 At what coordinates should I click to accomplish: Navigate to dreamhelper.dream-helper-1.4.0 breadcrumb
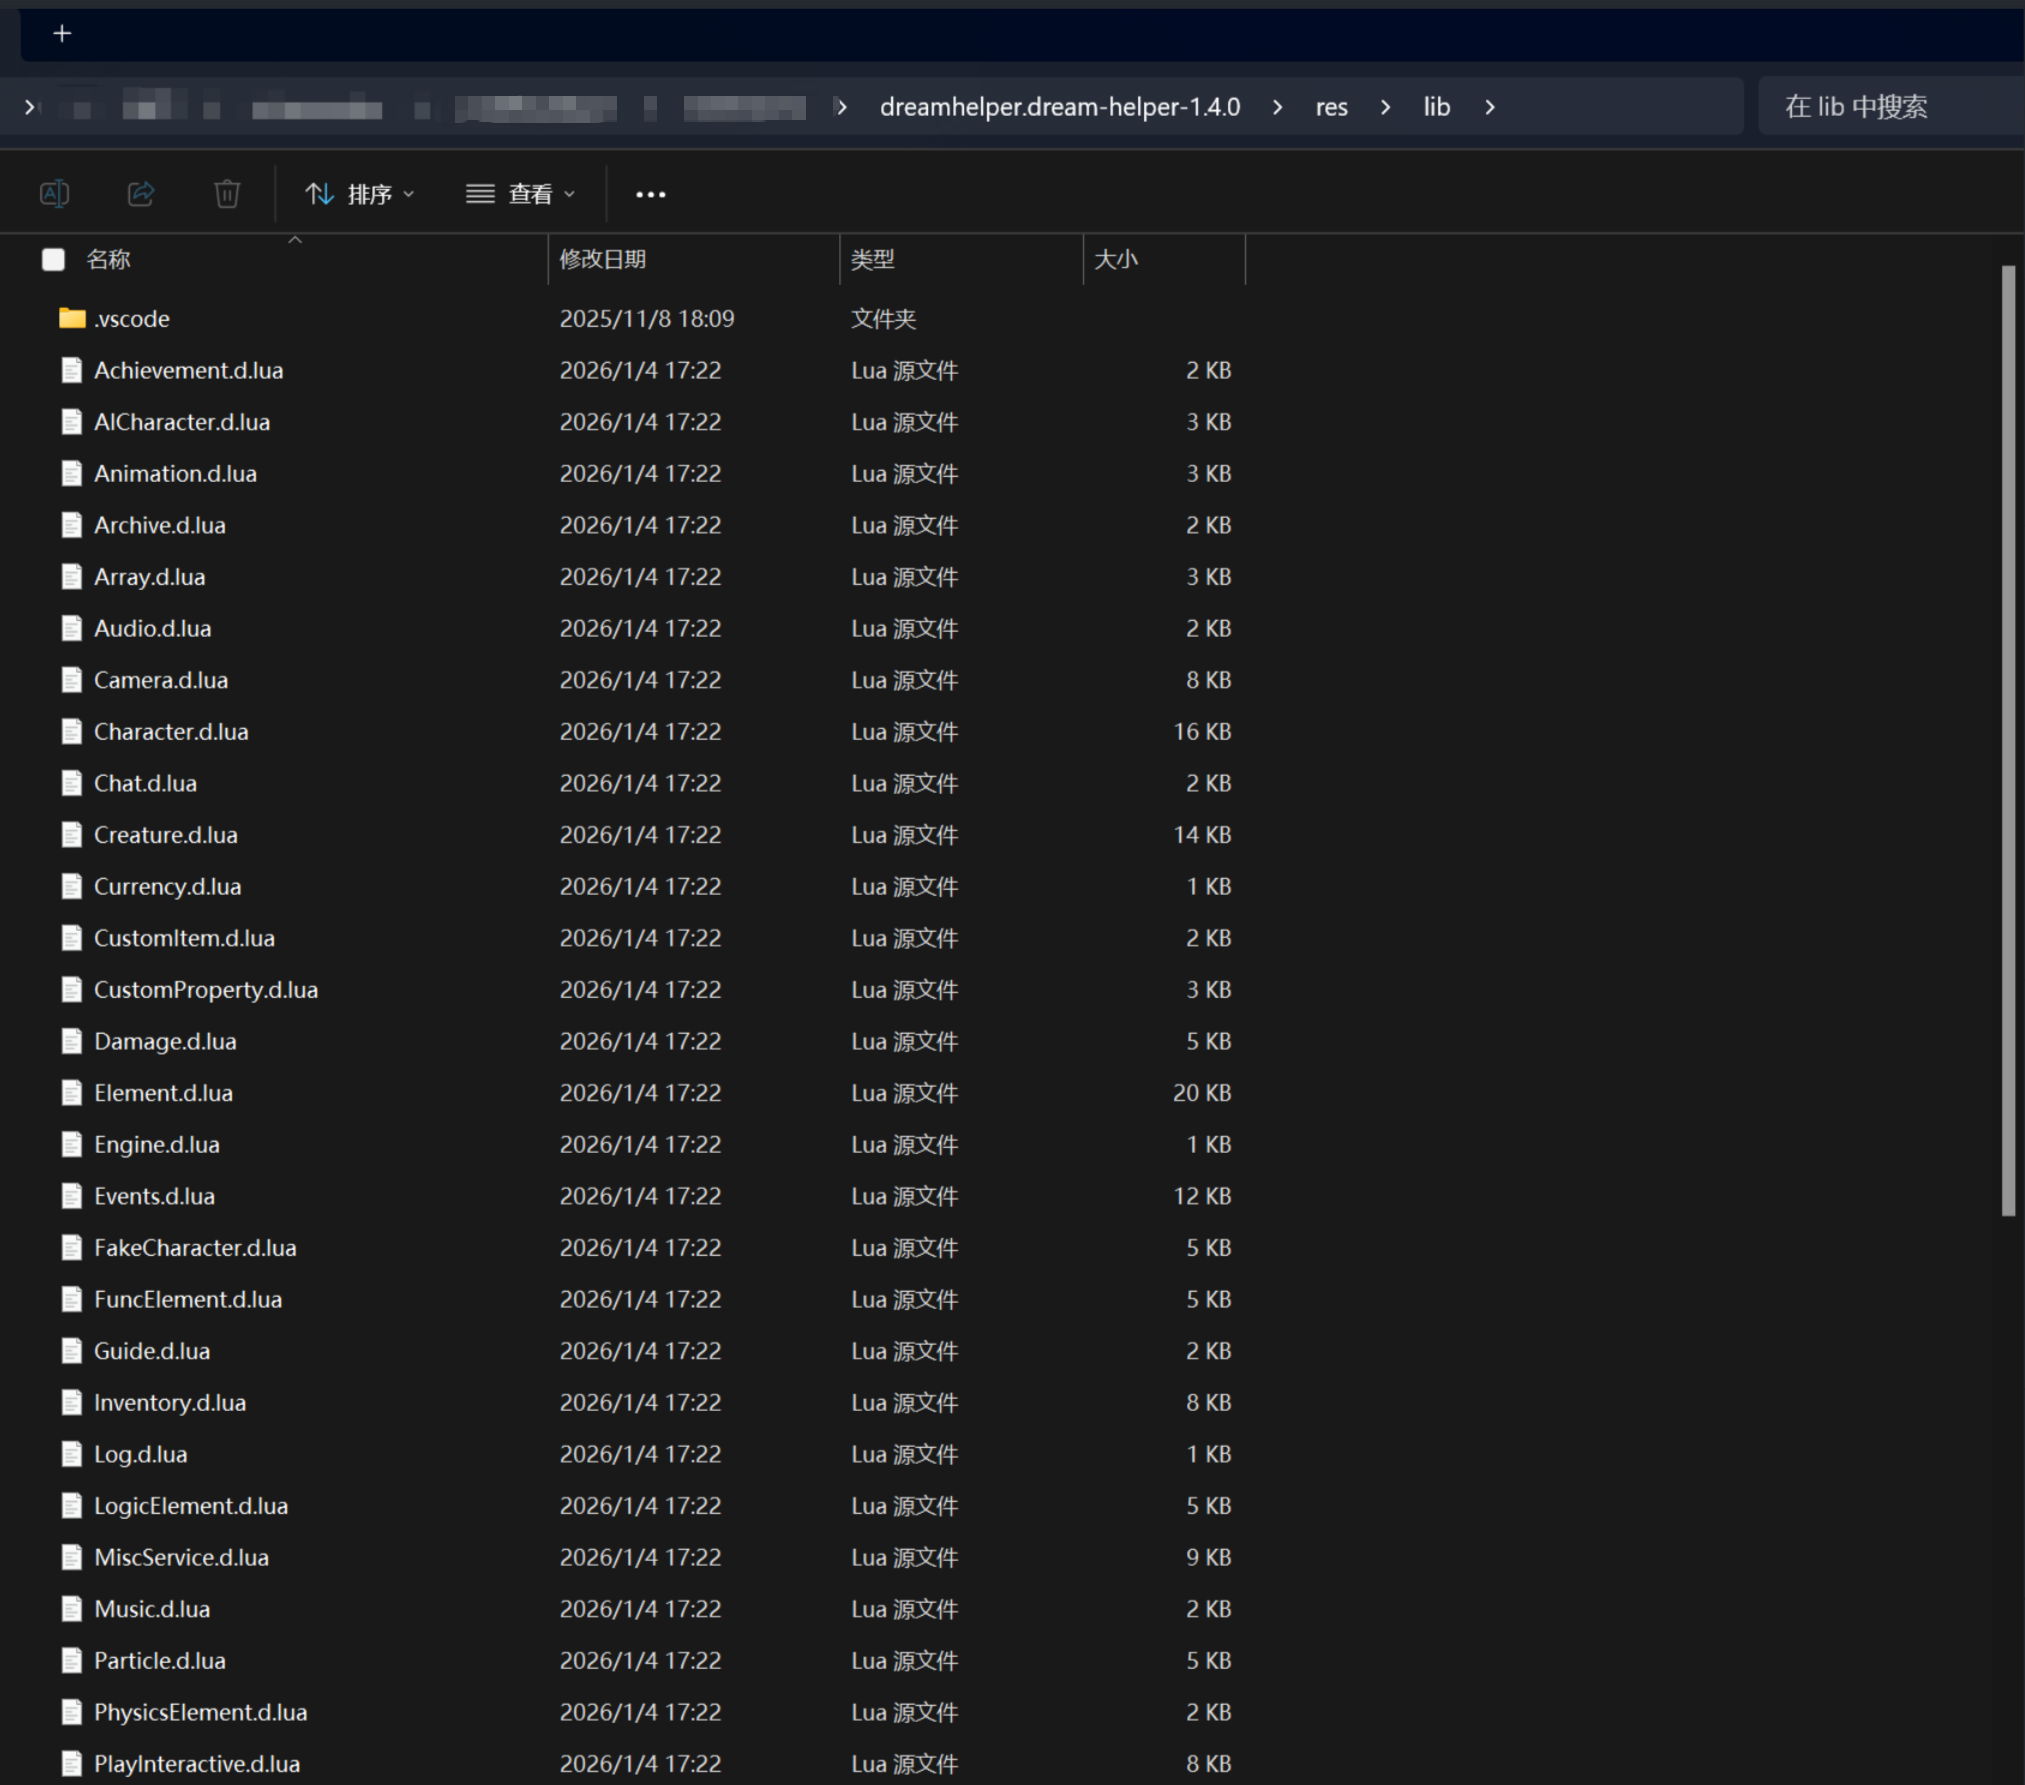pyautogui.click(x=1059, y=107)
